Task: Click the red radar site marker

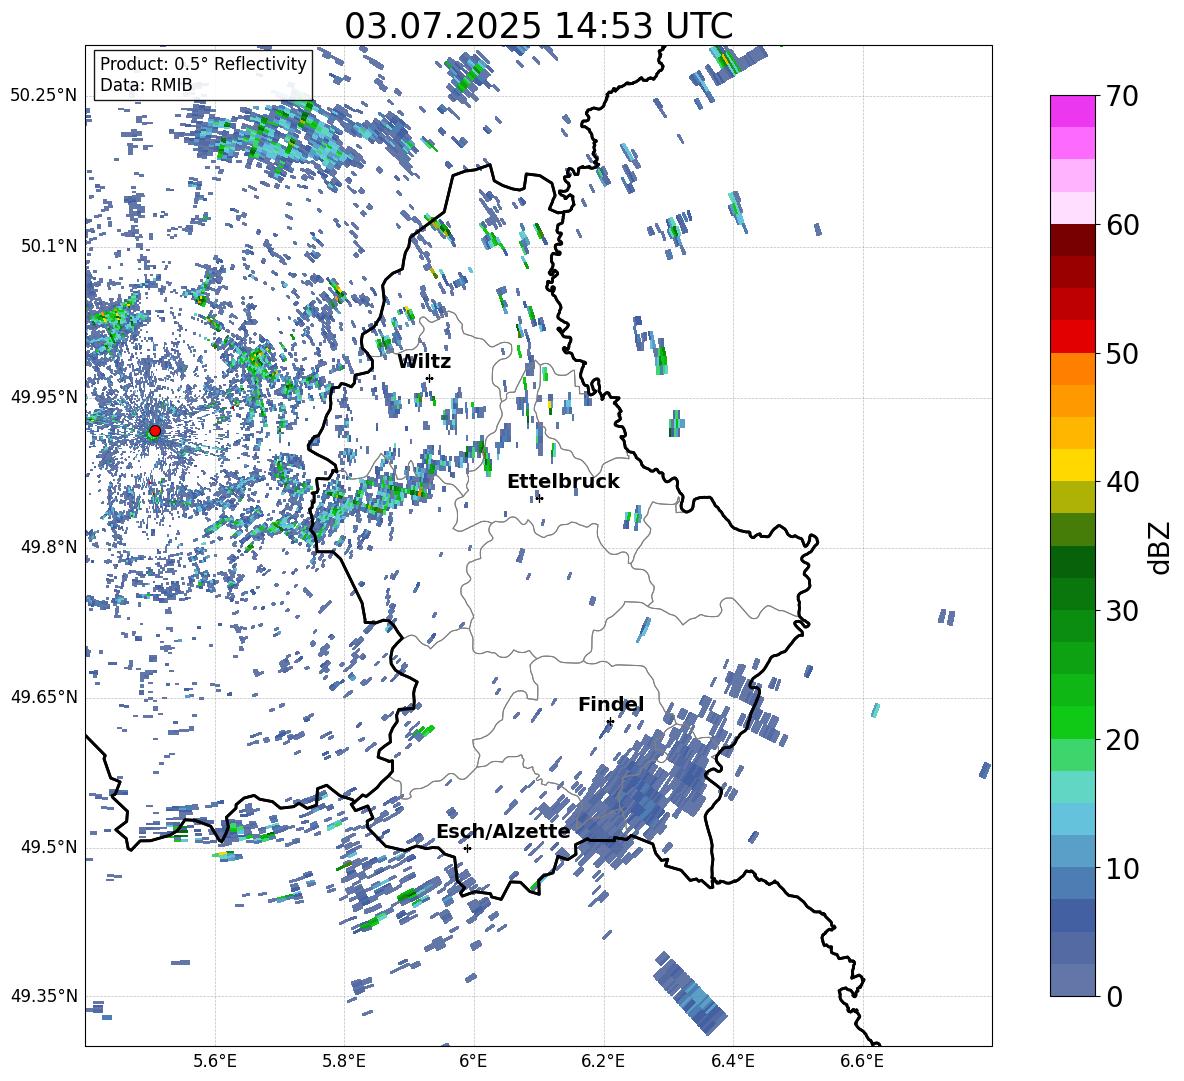Action: 155,430
